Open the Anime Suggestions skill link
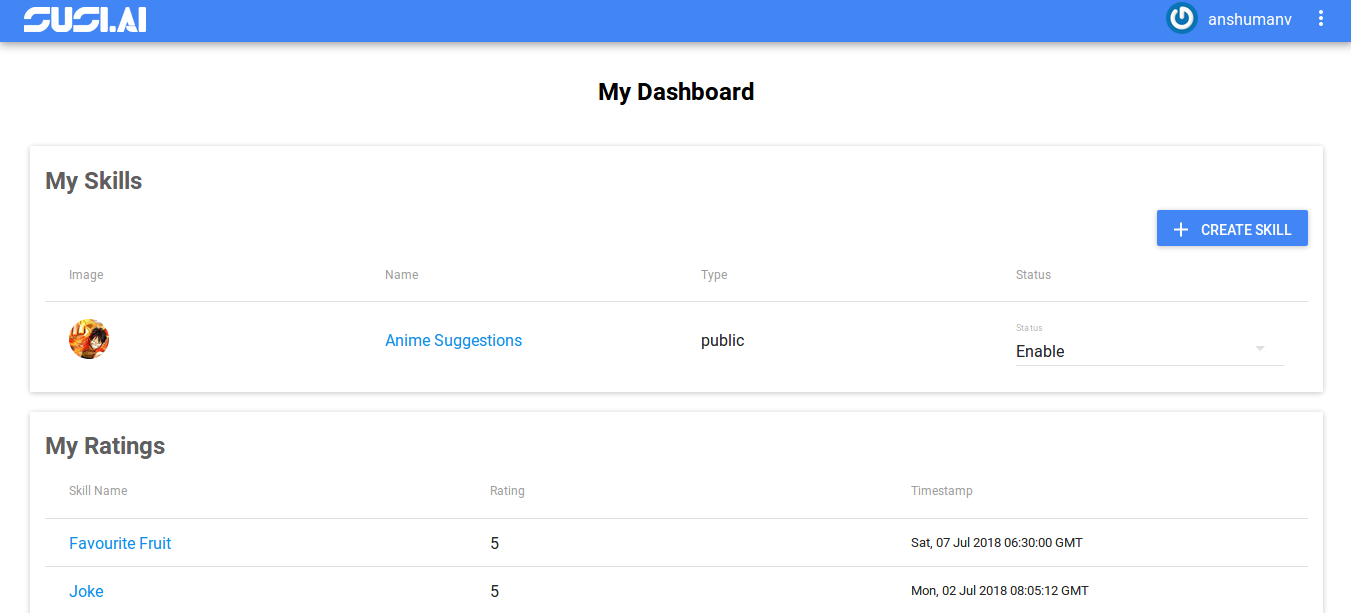Viewport: 1351px width, 613px height. (x=453, y=340)
